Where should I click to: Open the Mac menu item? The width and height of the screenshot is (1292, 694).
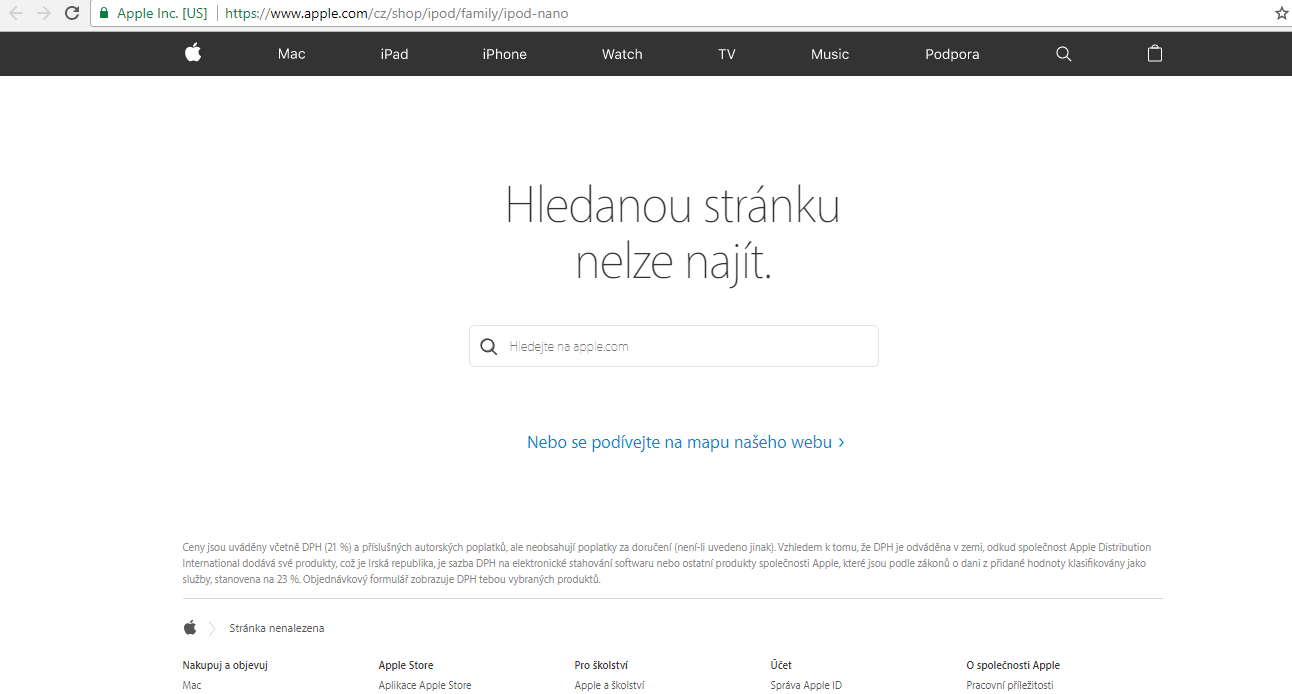click(292, 54)
